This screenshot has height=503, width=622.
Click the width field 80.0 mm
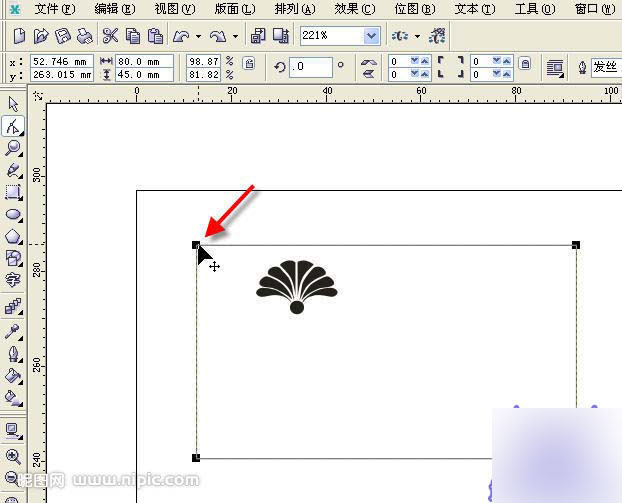(144, 61)
